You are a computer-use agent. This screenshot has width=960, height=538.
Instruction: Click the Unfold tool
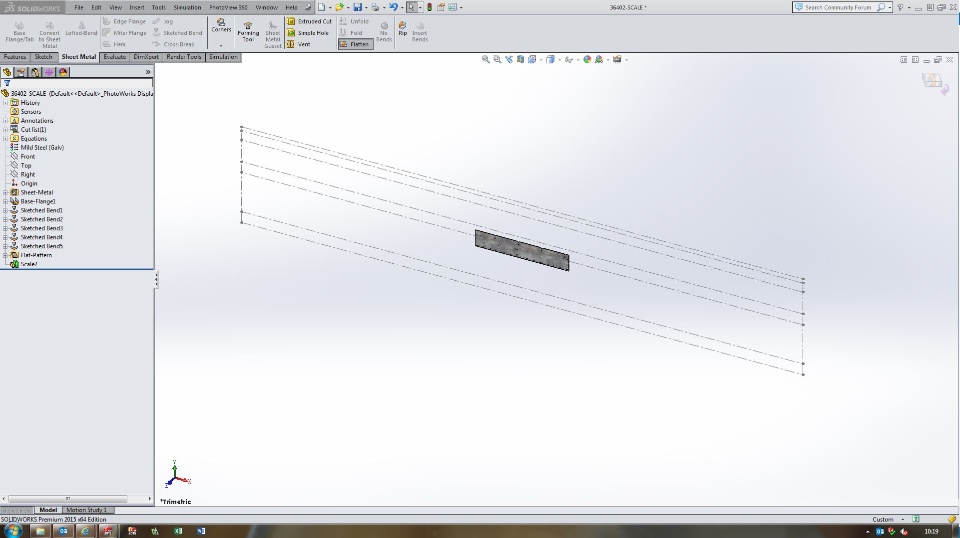click(354, 21)
